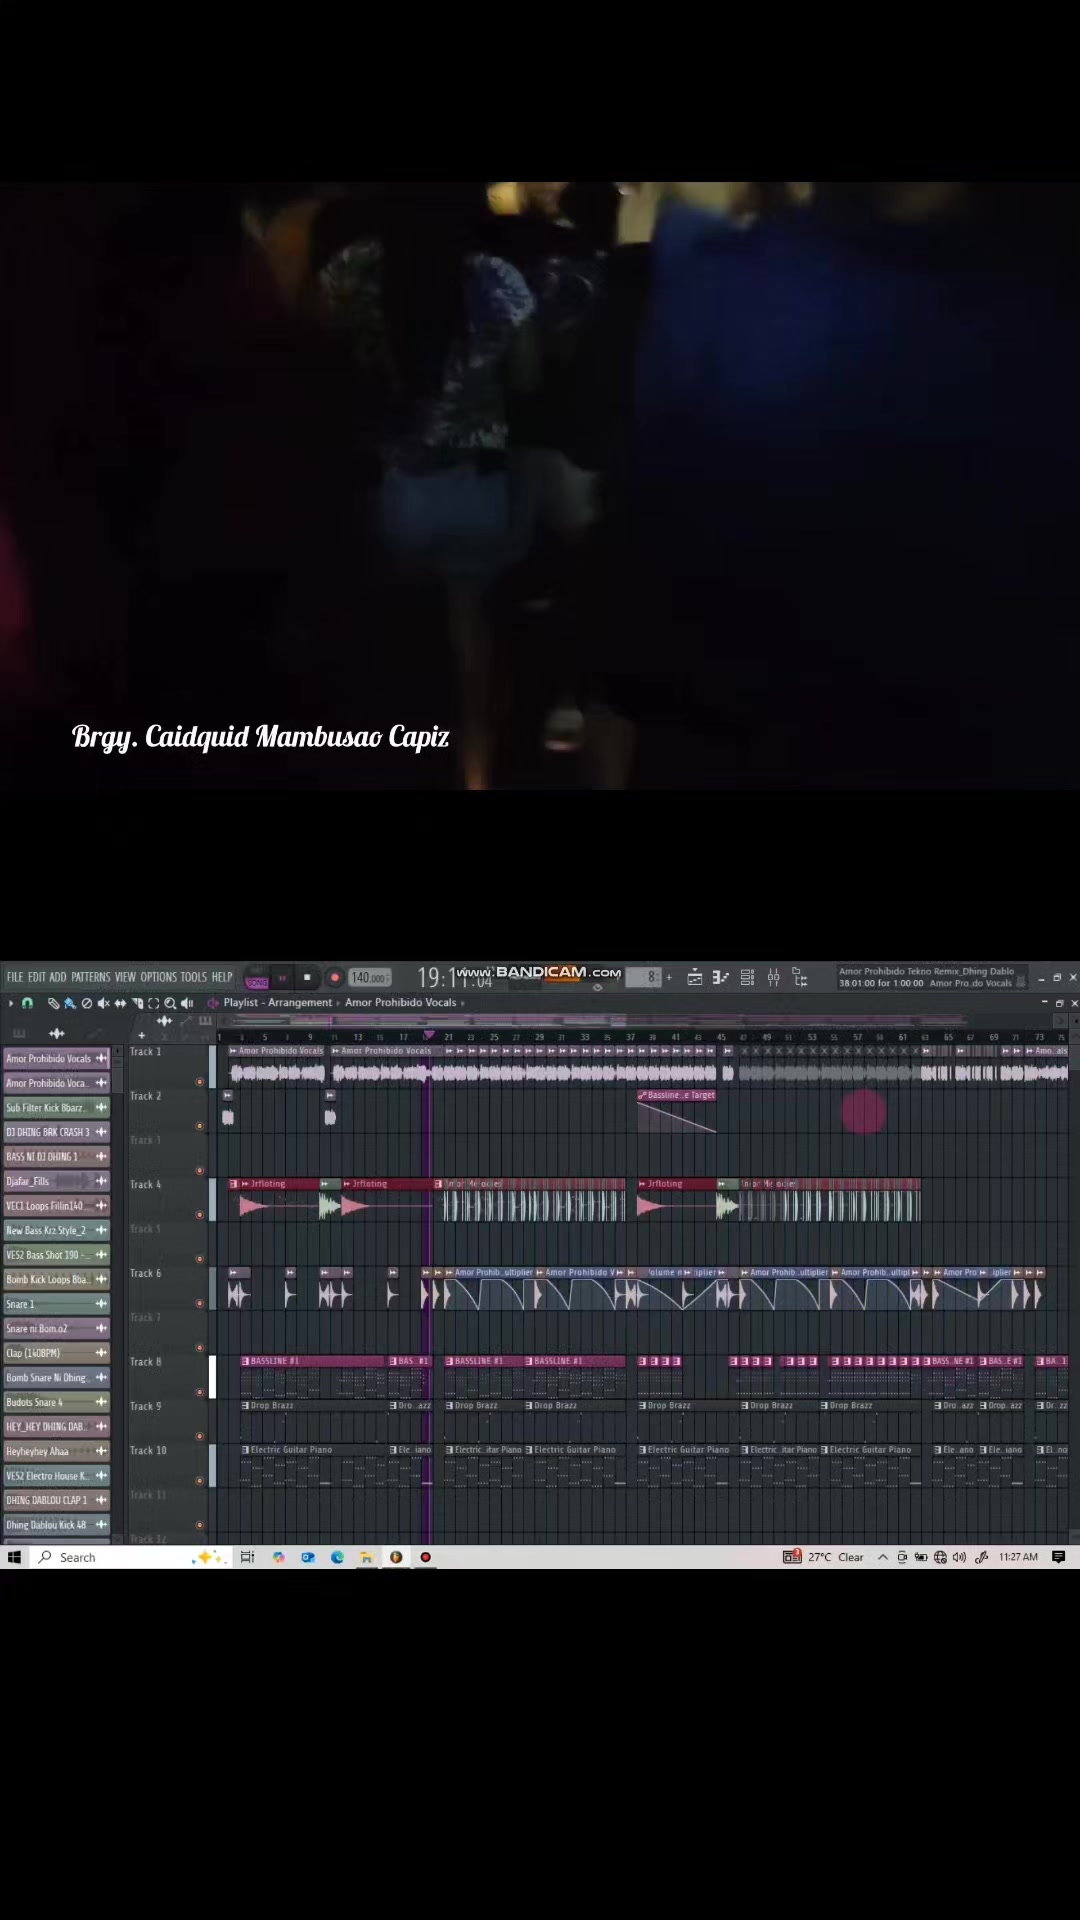The height and width of the screenshot is (1920, 1080).
Task: Open the FL Studio taskbar icon
Action: (396, 1557)
